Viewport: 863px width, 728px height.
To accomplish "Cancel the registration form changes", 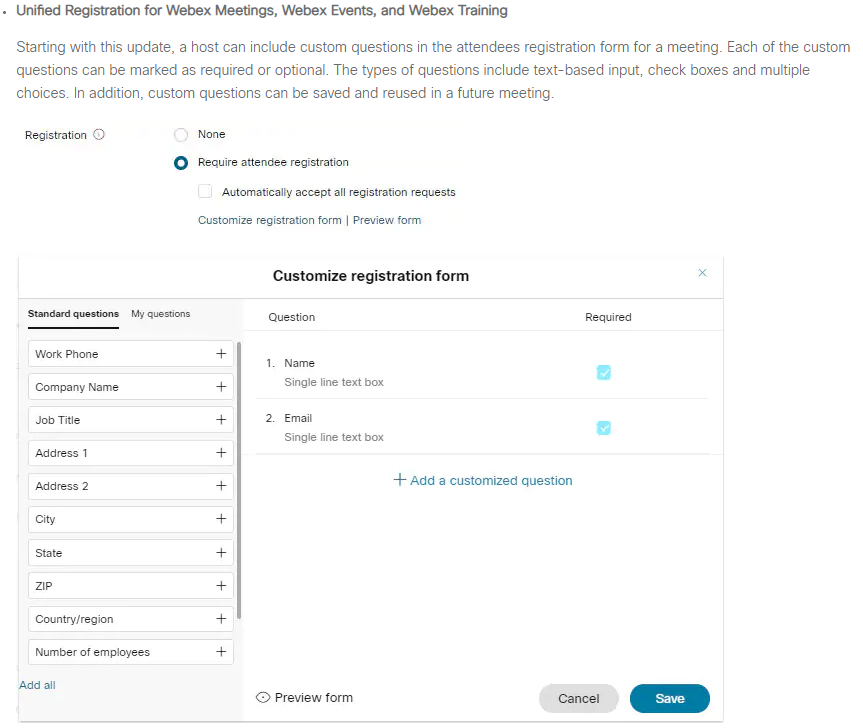I will pos(578,698).
